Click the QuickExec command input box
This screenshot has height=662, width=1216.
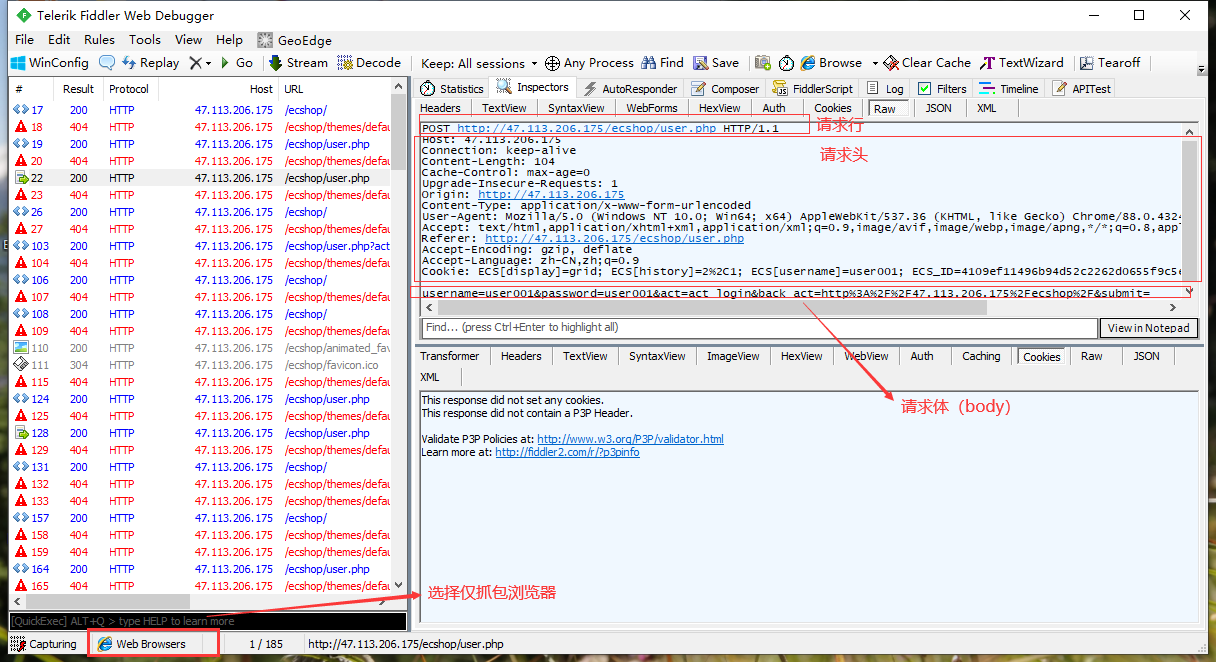tap(209, 621)
